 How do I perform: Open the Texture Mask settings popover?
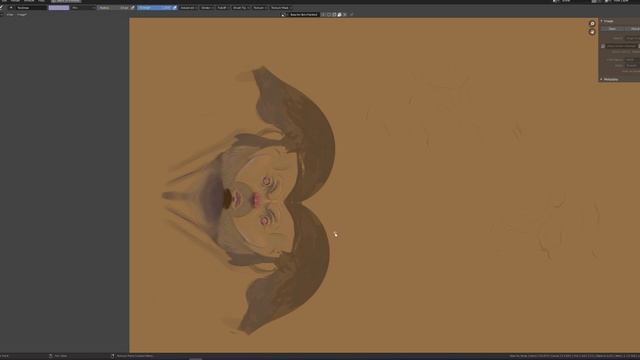(x=281, y=8)
